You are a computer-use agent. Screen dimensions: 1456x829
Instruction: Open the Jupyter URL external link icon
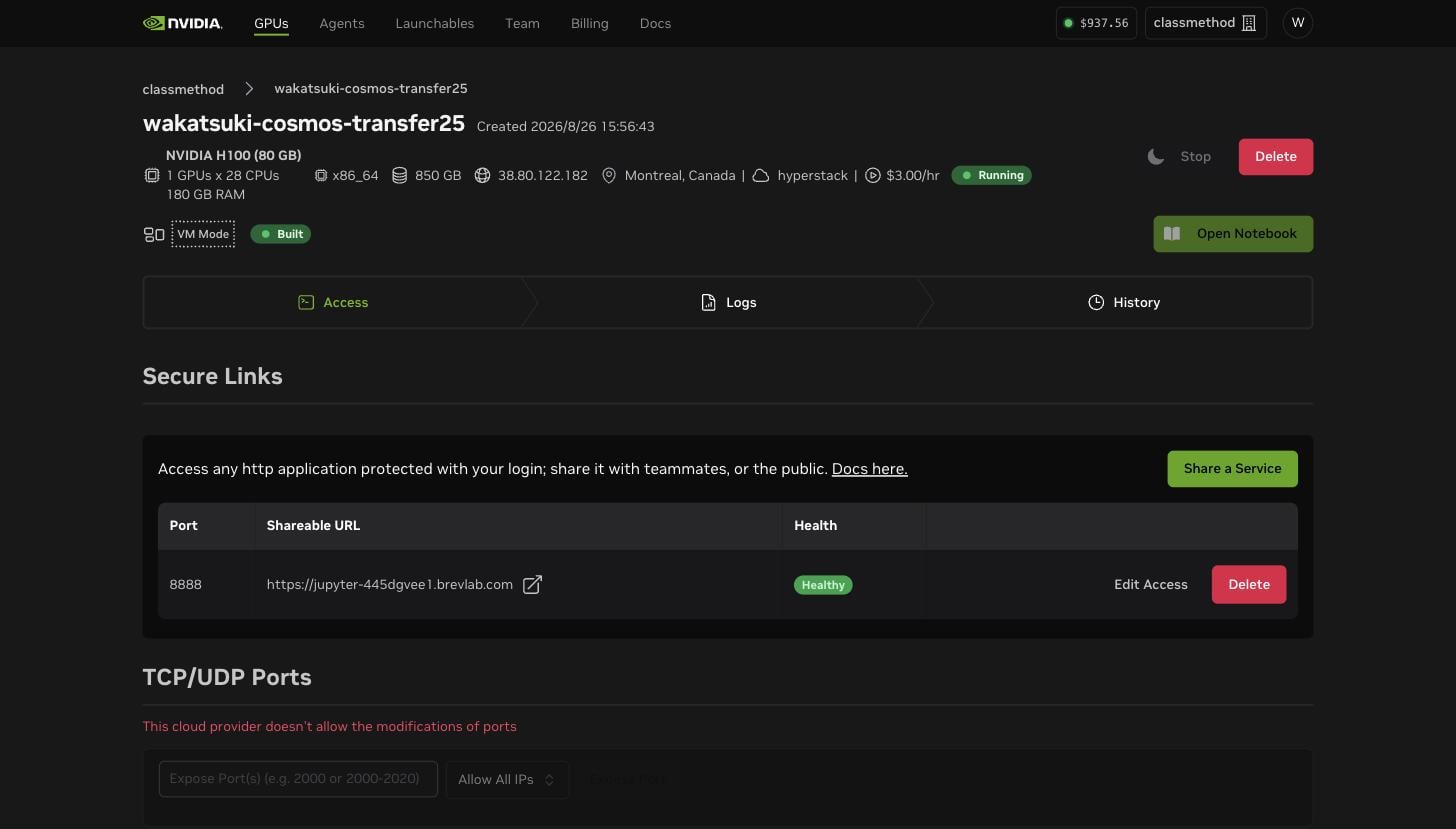coord(532,585)
